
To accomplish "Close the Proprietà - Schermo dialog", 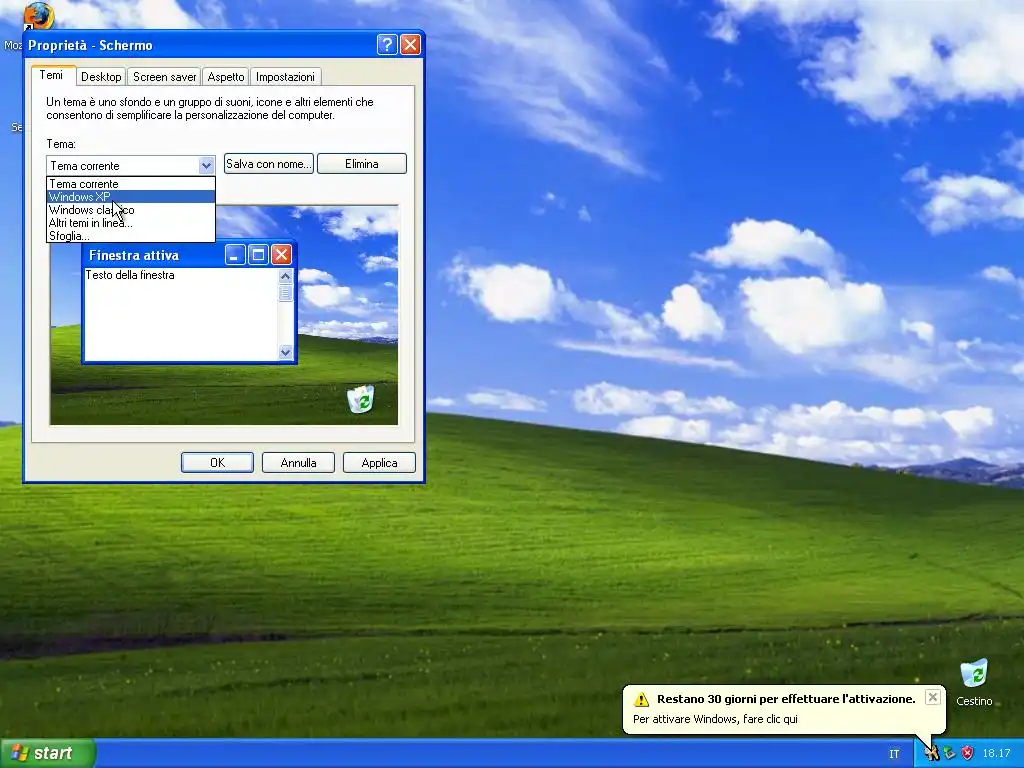I will (x=410, y=44).
